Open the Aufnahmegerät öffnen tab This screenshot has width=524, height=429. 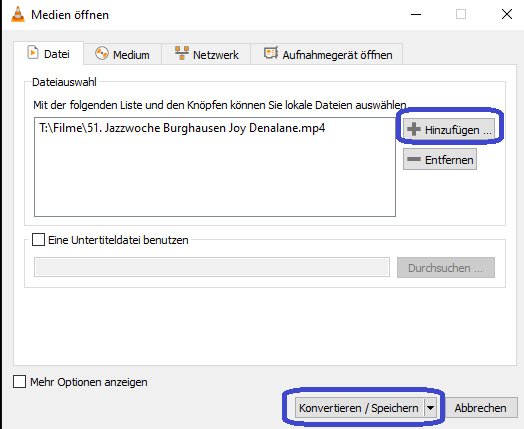[x=327, y=54]
